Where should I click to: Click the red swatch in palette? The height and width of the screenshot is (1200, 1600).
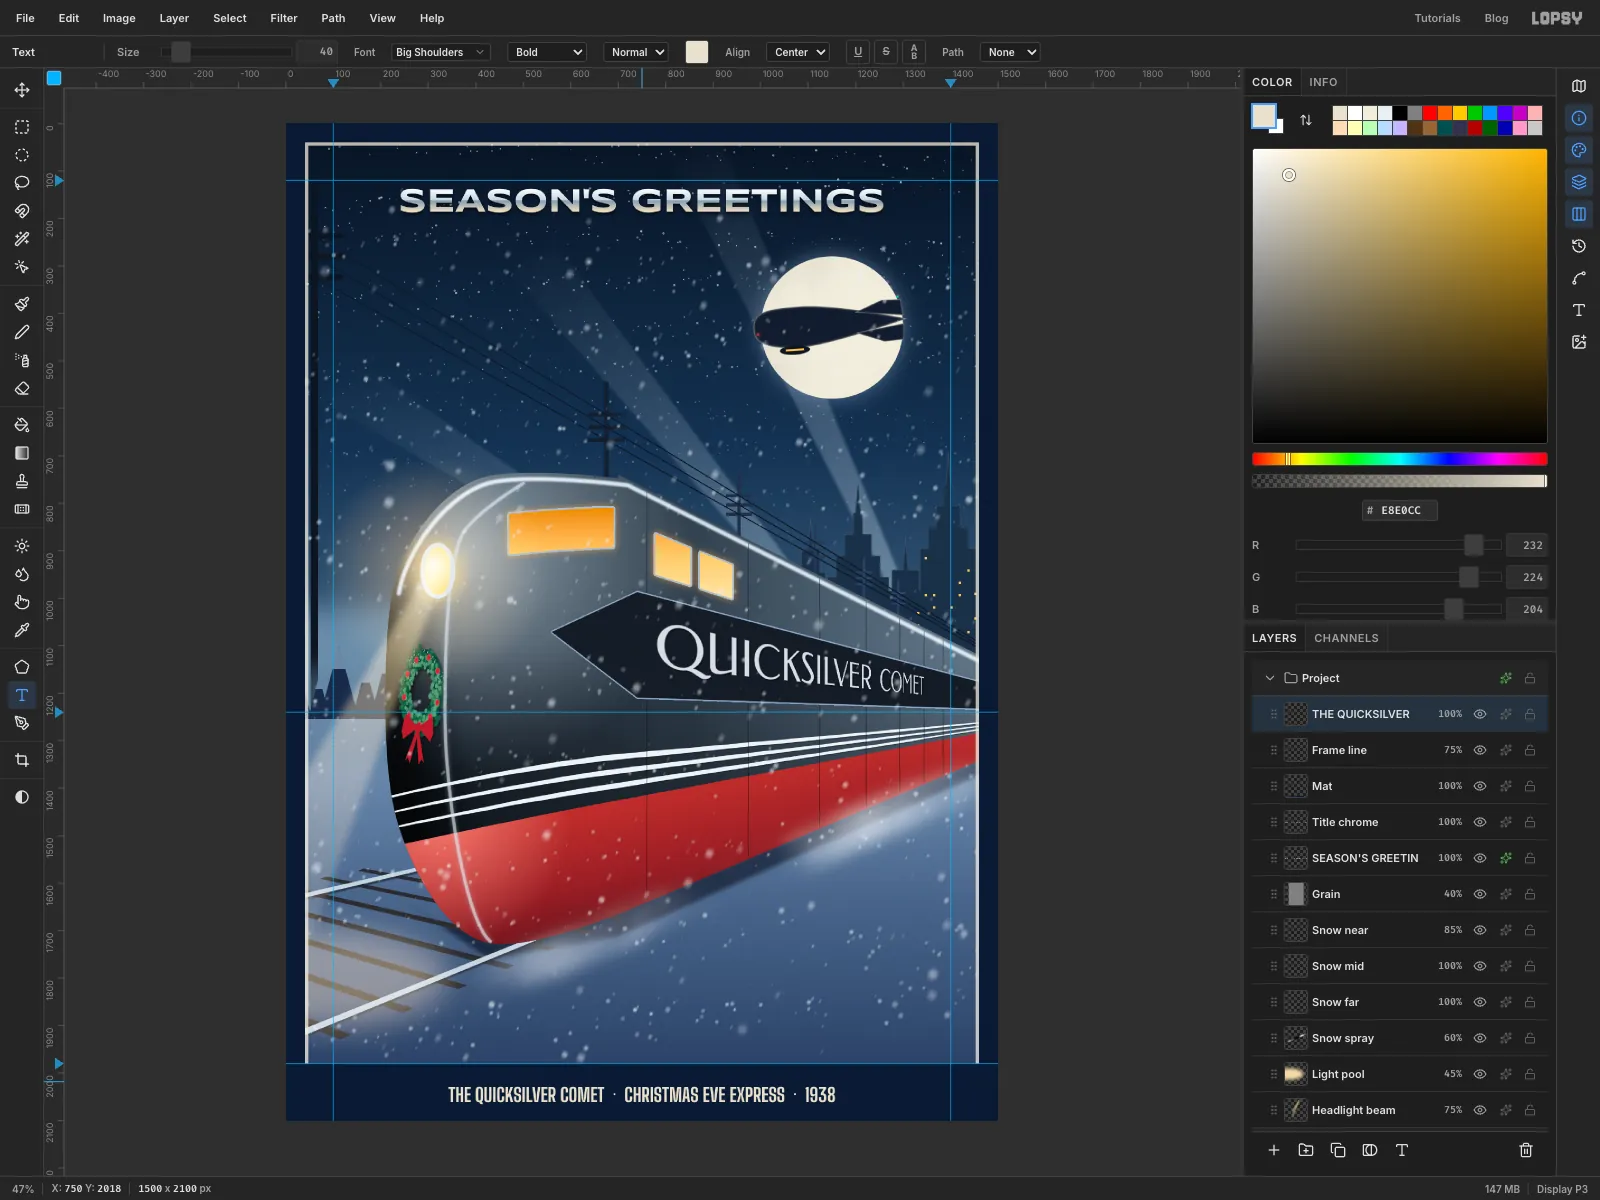click(1430, 113)
